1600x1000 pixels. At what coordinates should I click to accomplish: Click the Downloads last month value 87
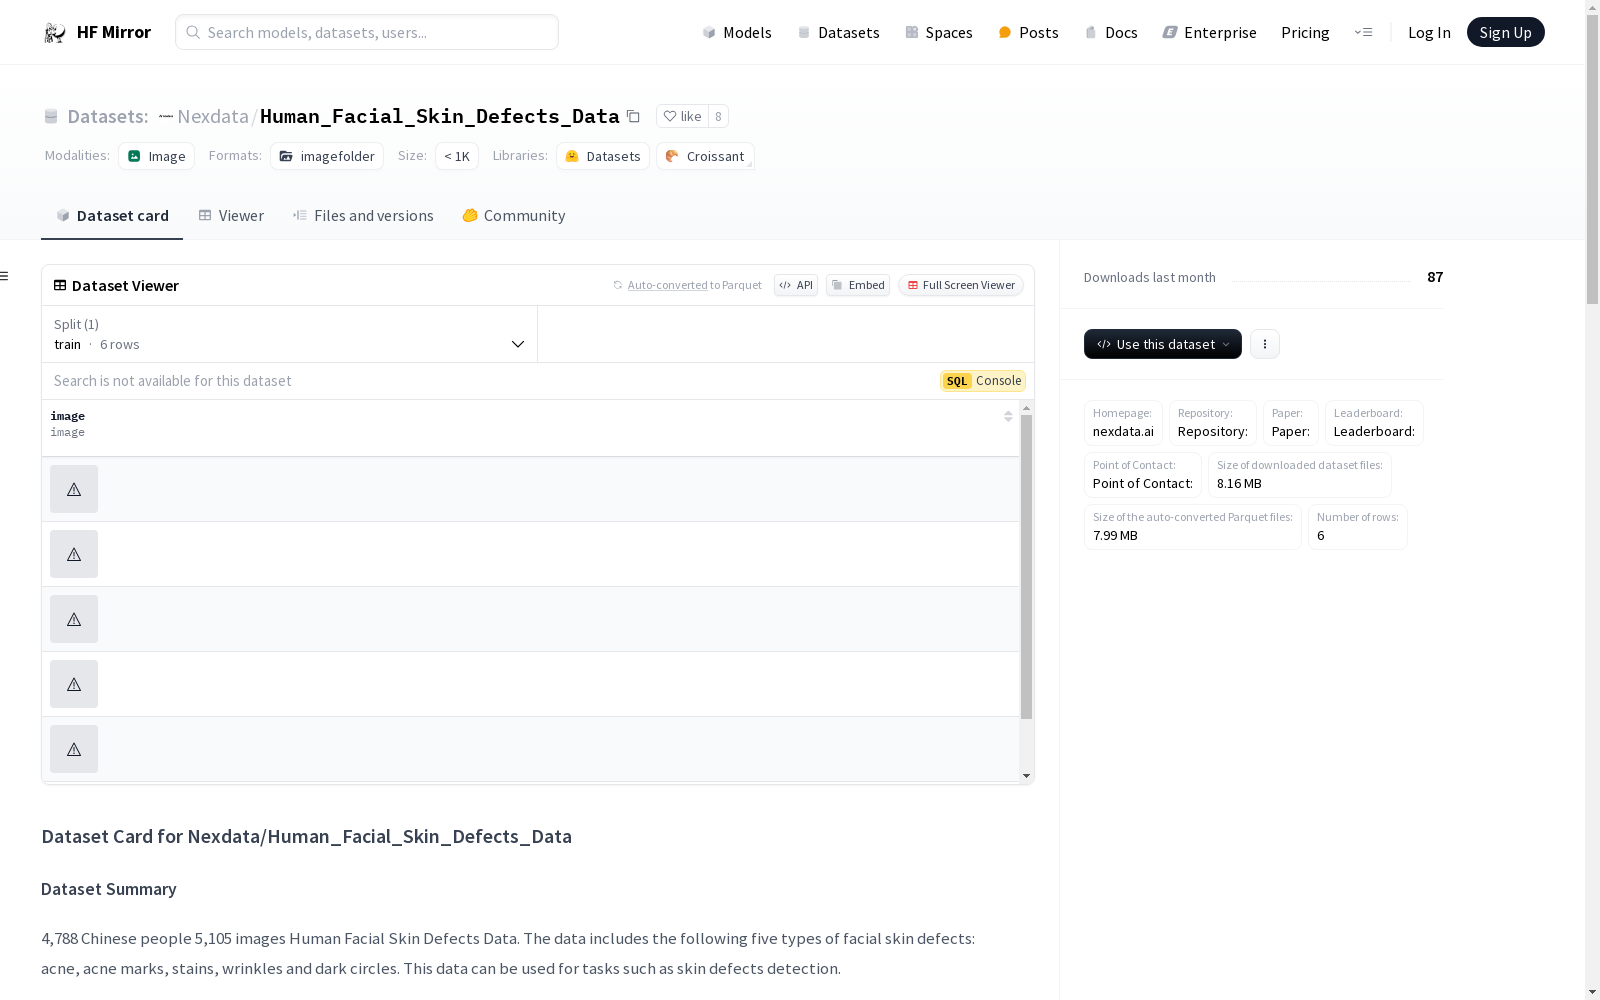[1435, 277]
